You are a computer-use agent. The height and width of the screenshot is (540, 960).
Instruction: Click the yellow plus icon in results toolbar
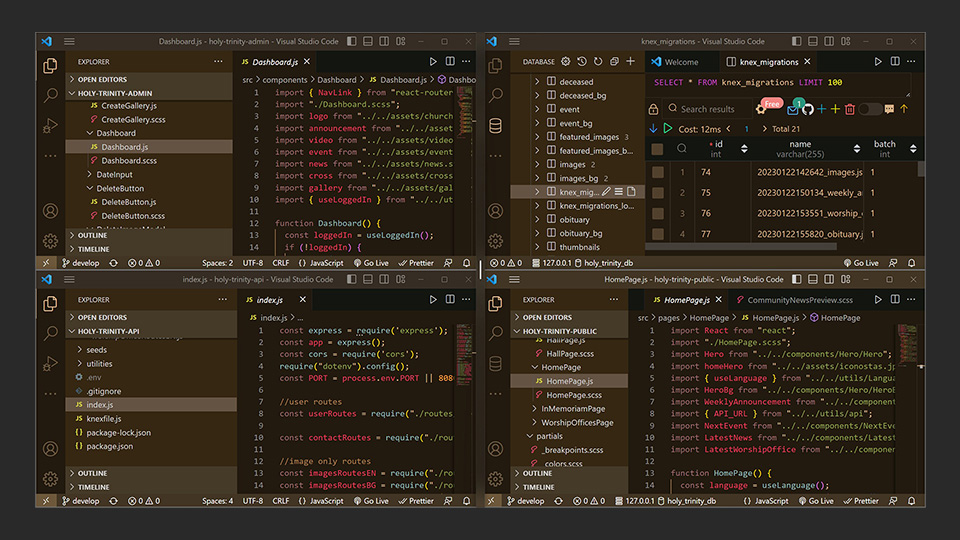[835, 109]
